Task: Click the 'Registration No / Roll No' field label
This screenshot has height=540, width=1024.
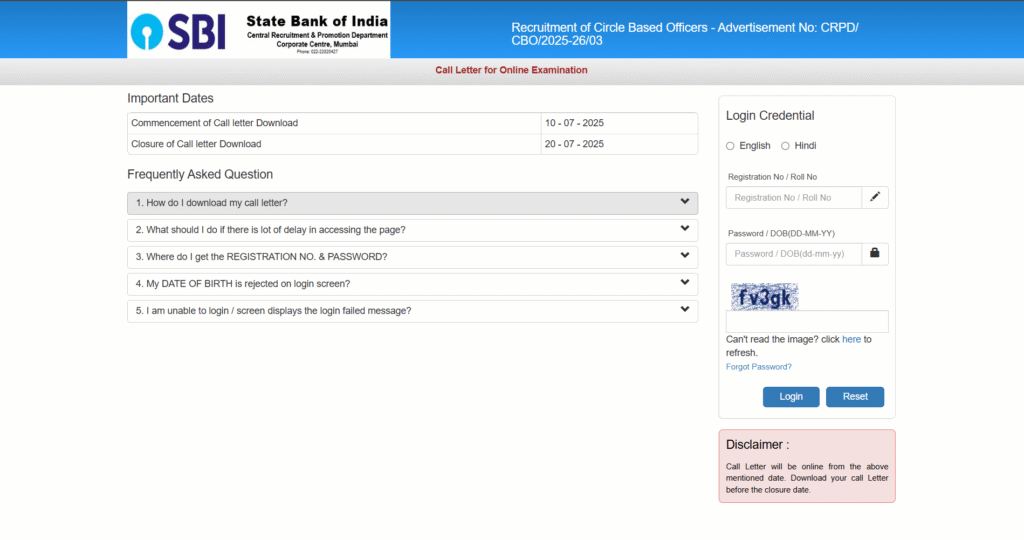Action: pos(772,177)
